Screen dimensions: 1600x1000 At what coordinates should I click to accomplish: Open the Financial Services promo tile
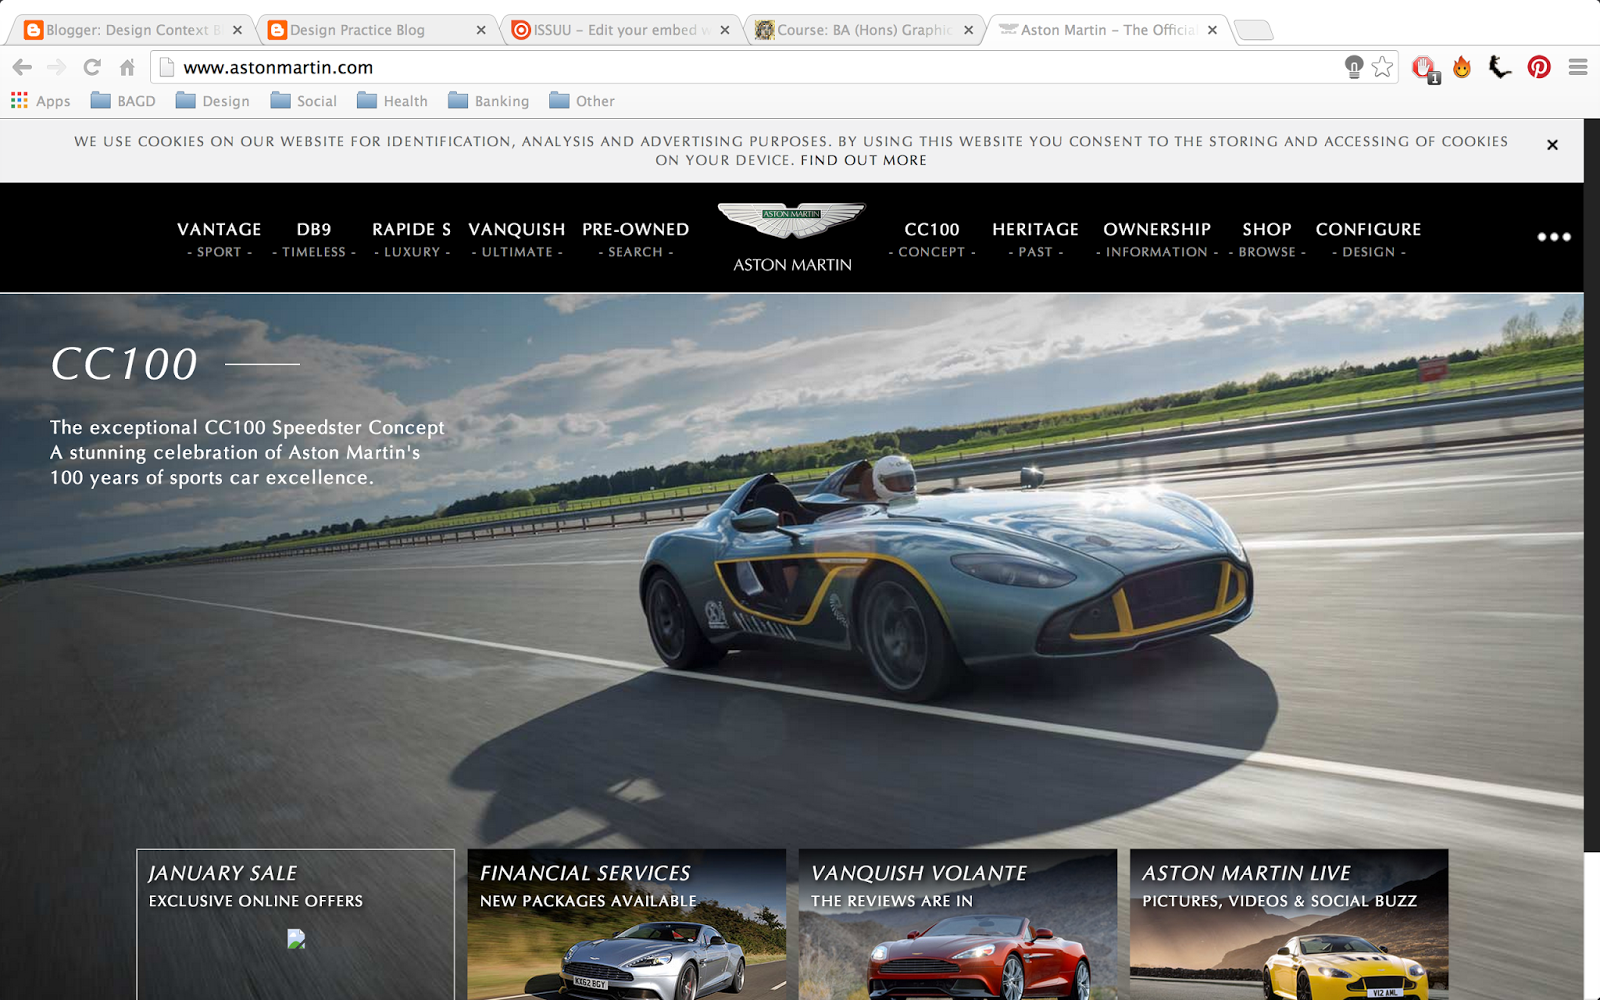[x=626, y=924]
